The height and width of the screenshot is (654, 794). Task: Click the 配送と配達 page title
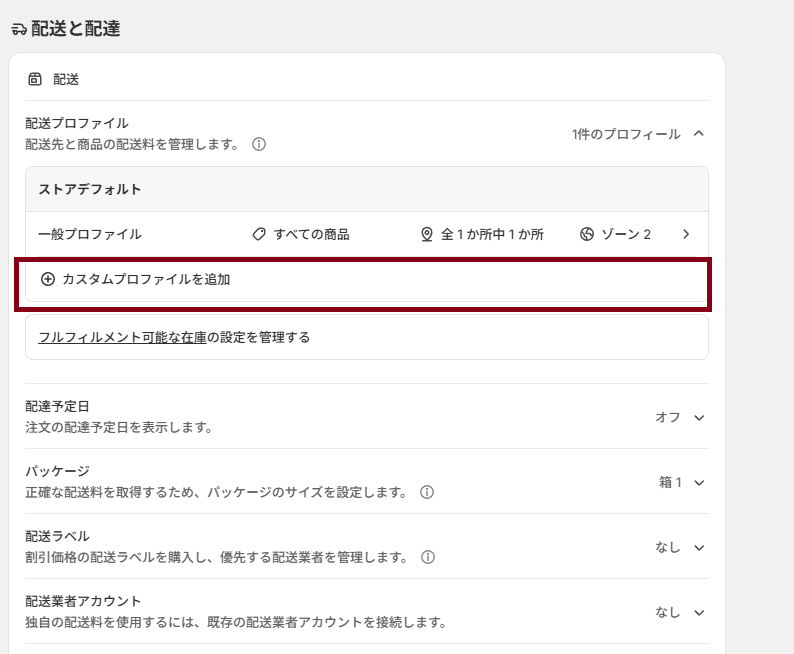click(x=75, y=29)
